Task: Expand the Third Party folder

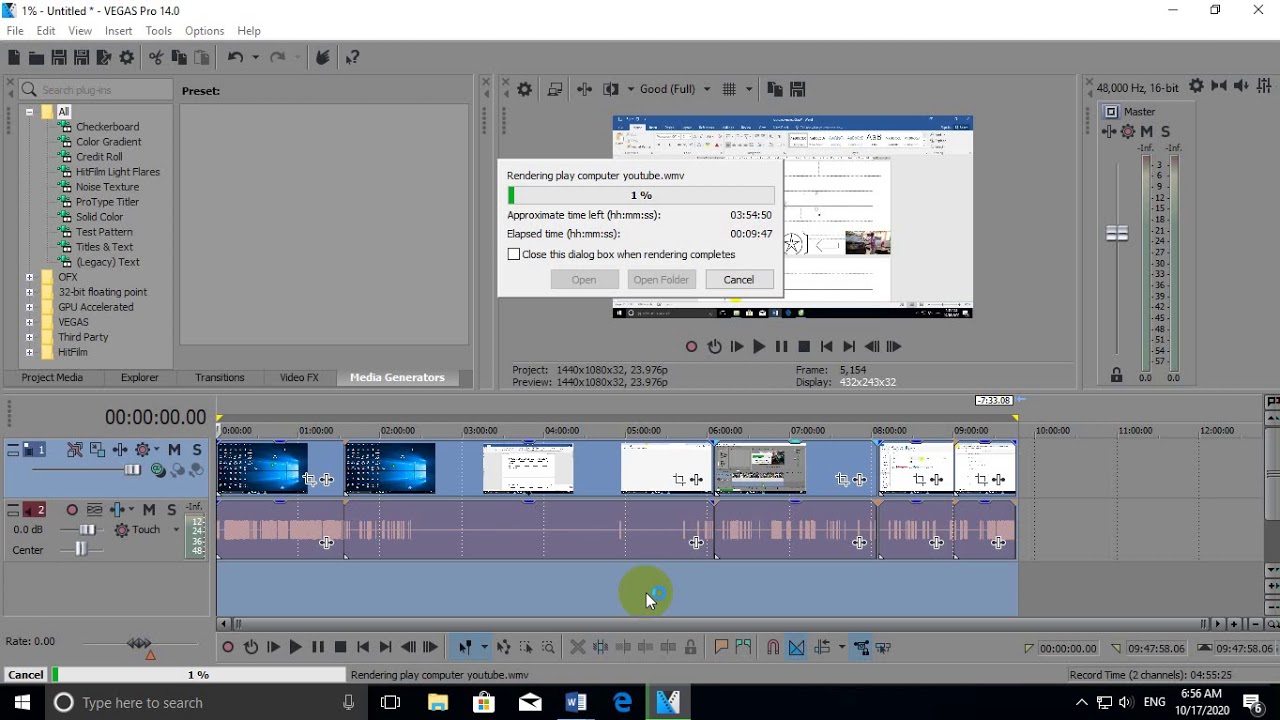Action: [29, 337]
